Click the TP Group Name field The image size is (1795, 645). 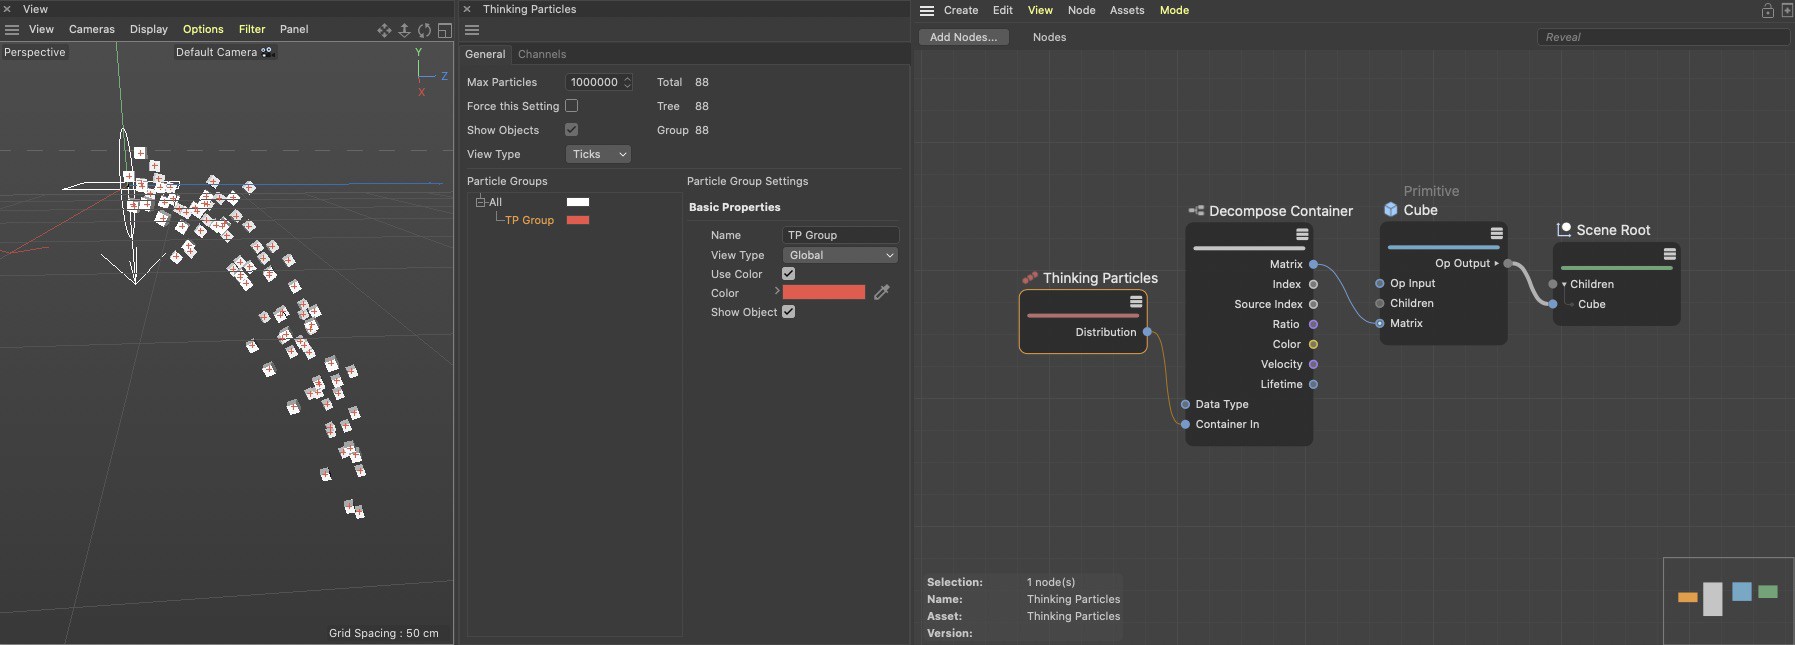click(x=841, y=235)
